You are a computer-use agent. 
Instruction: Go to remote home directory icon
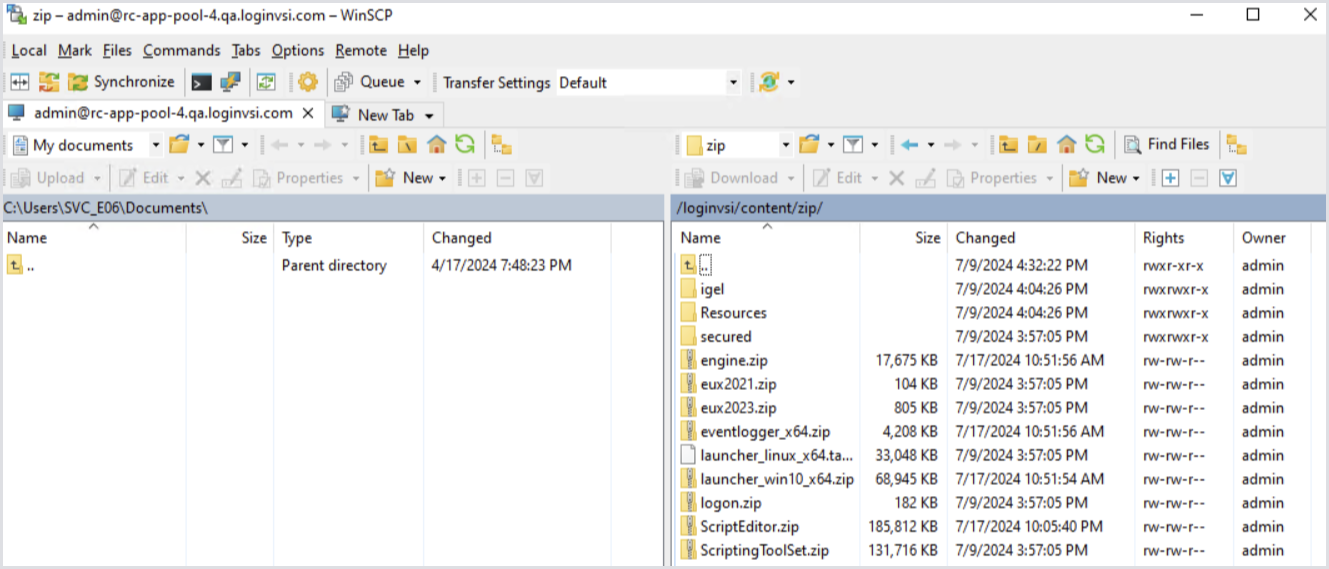pyautogui.click(x=1067, y=145)
